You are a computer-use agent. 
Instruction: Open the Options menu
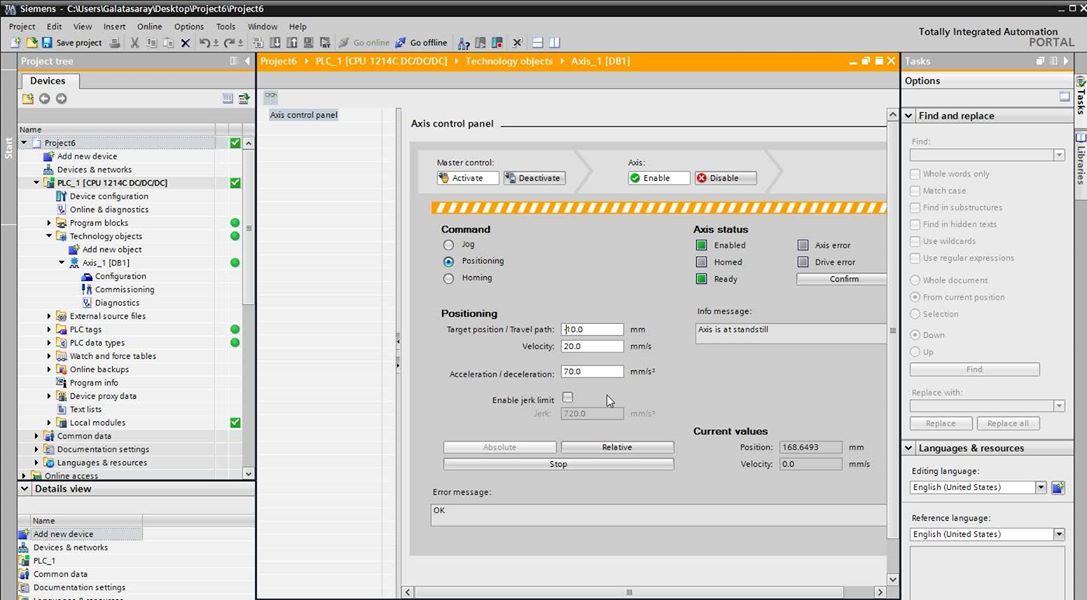pyautogui.click(x=189, y=26)
